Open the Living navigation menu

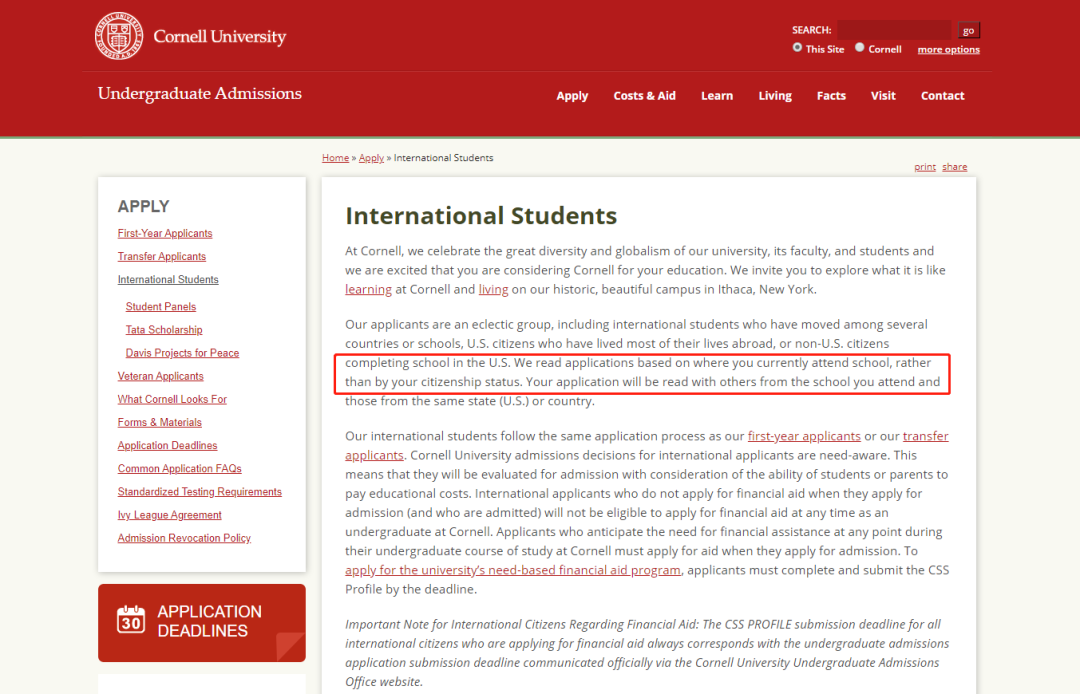[x=775, y=96]
